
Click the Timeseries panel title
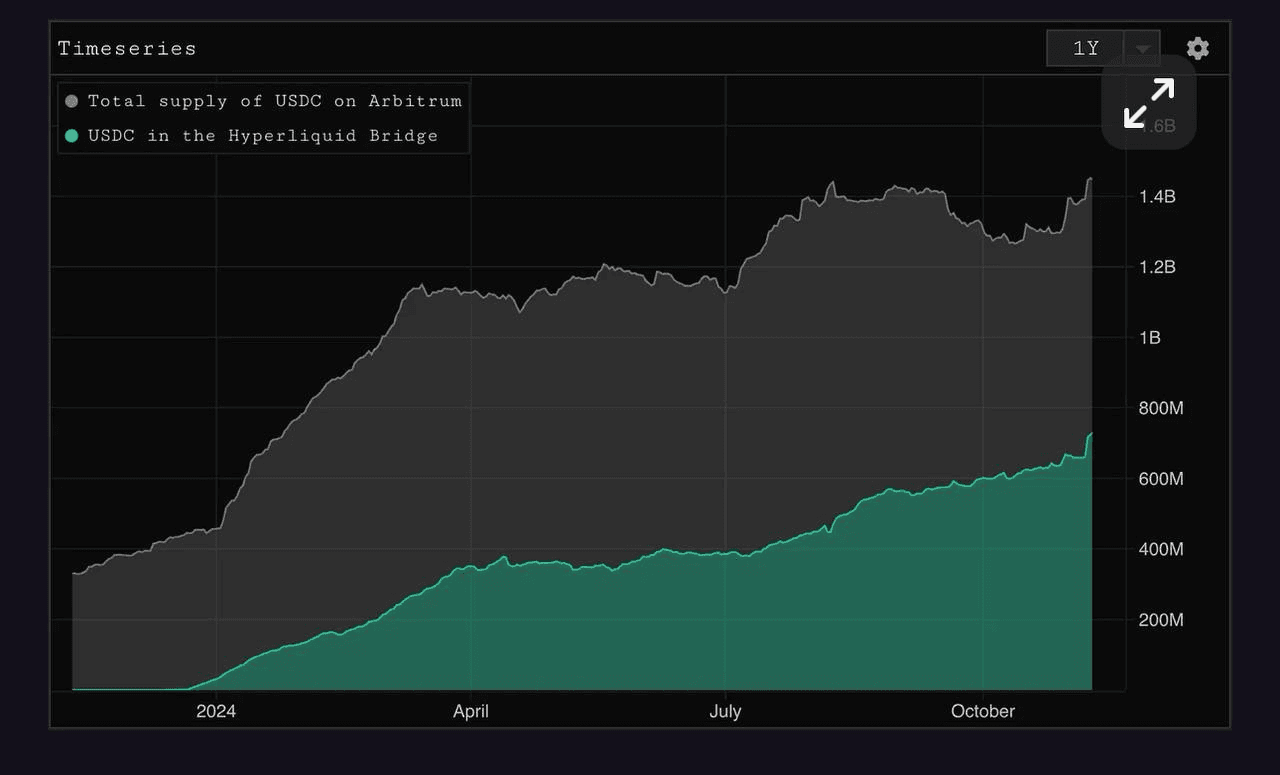click(x=127, y=48)
